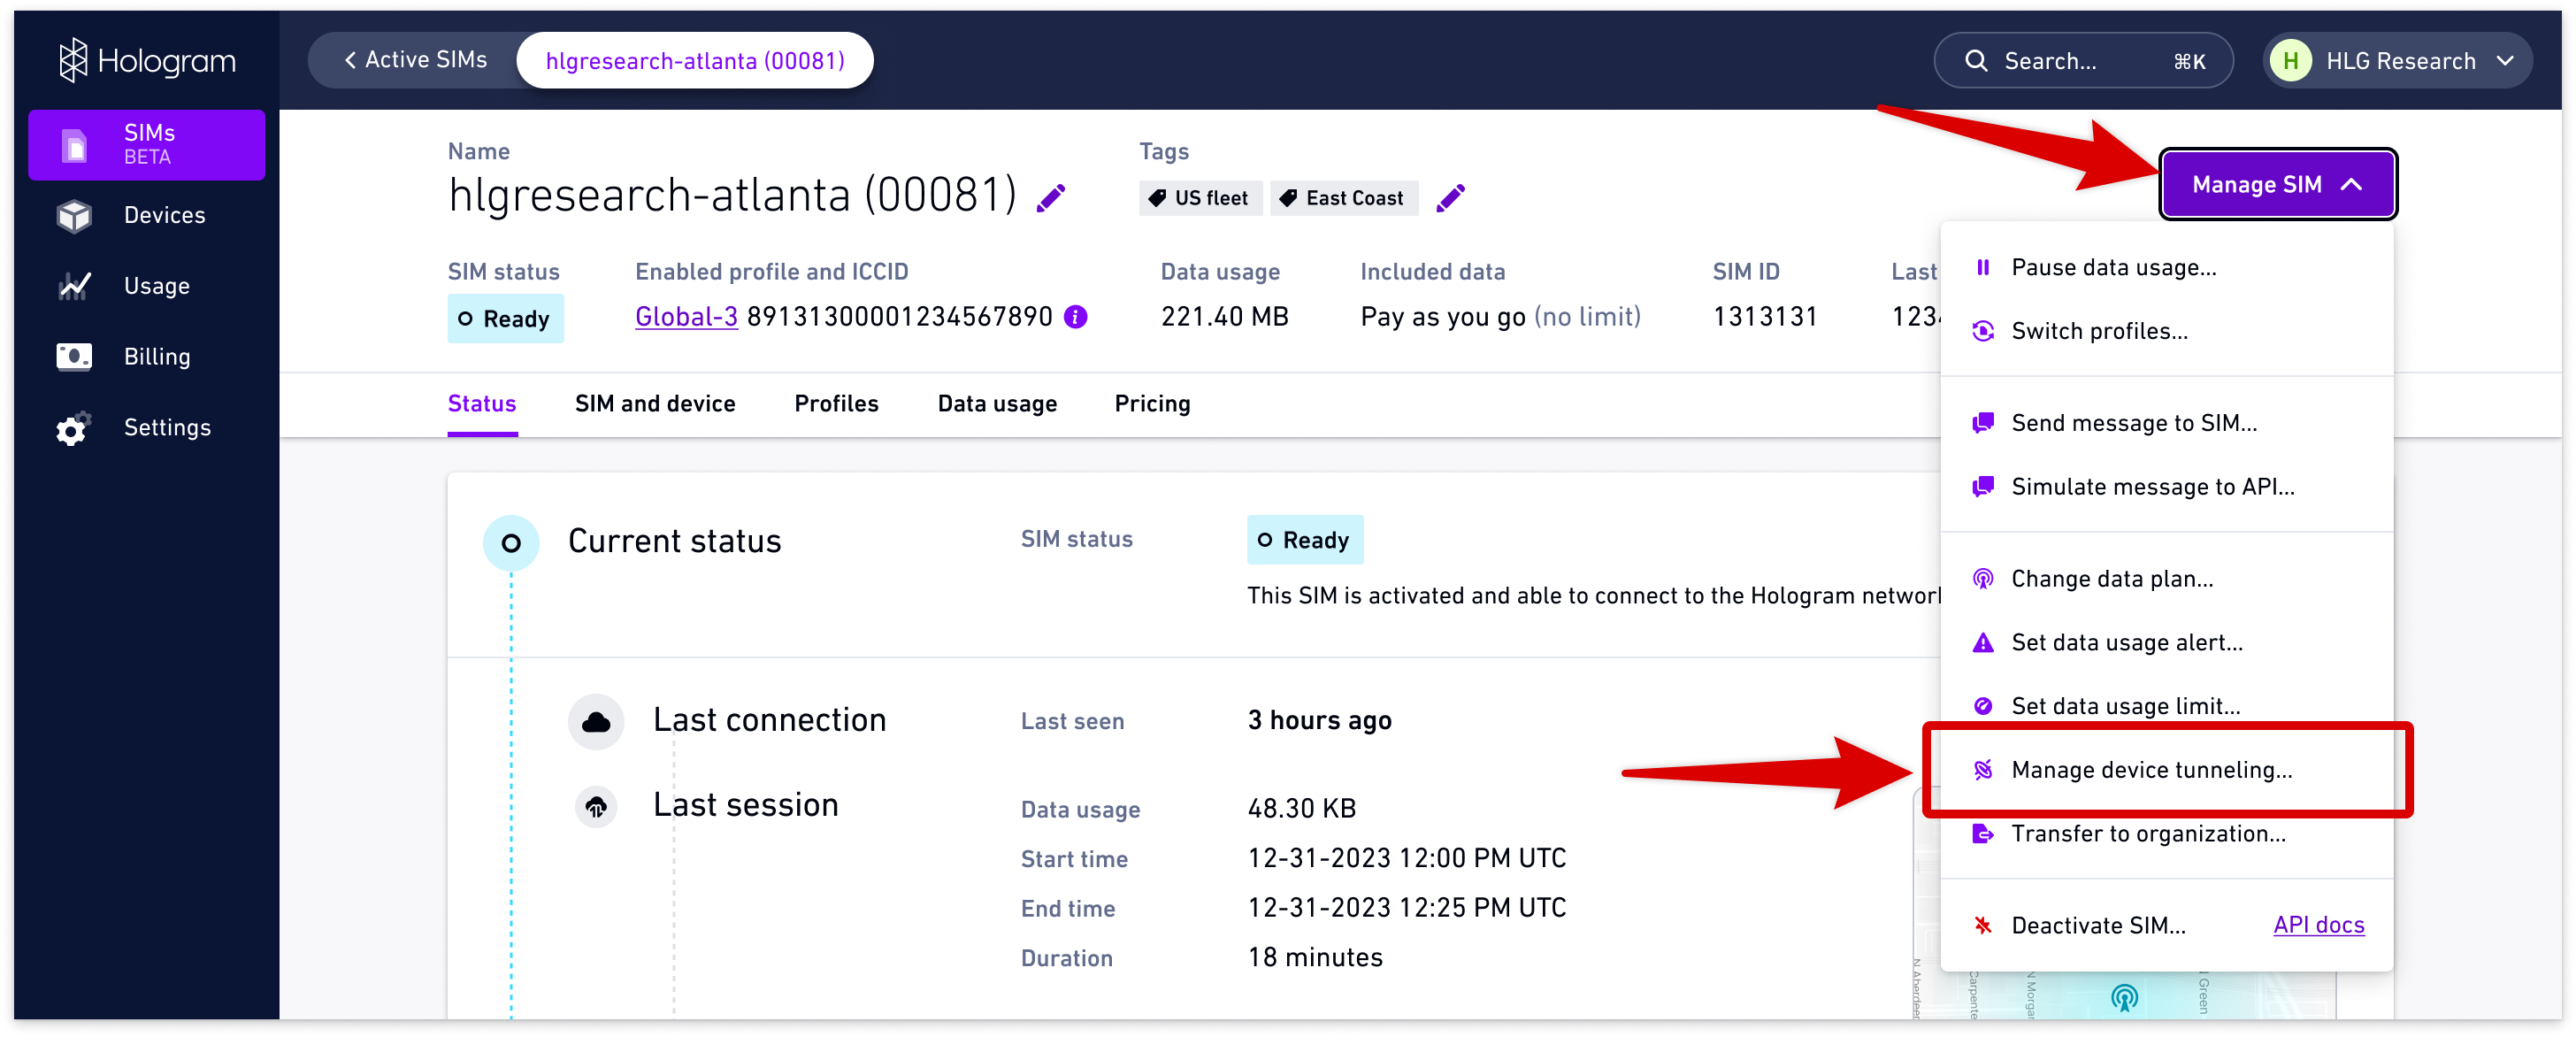The height and width of the screenshot is (1037, 2576).
Task: Open the Global-3 profile link
Action: coord(686,317)
